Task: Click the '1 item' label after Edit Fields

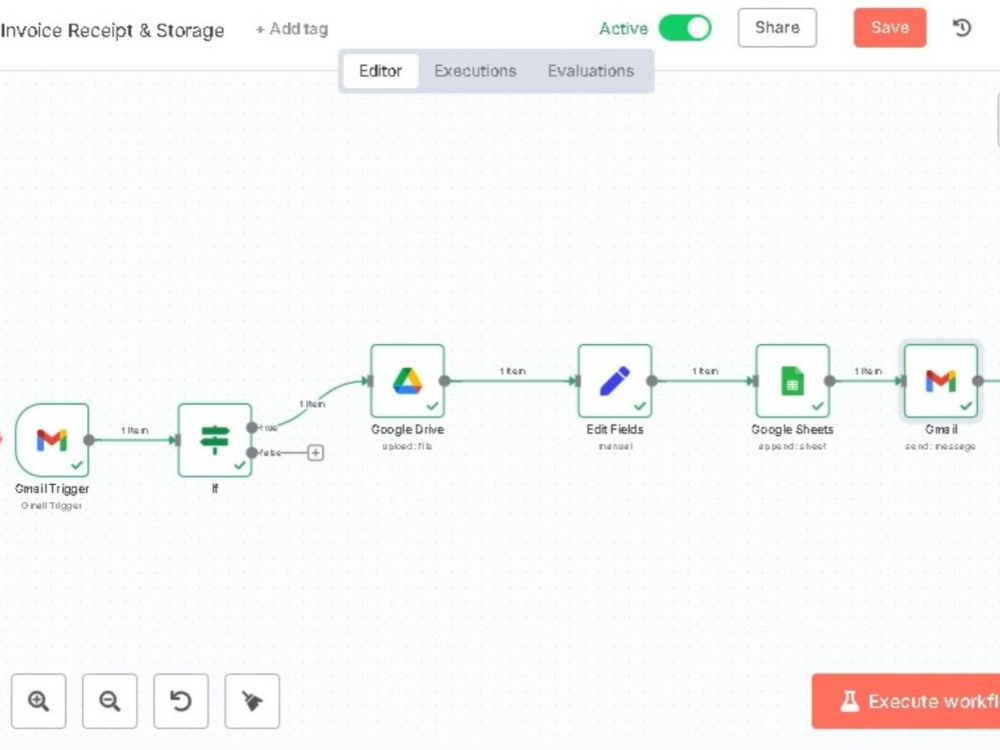Action: coord(705,371)
